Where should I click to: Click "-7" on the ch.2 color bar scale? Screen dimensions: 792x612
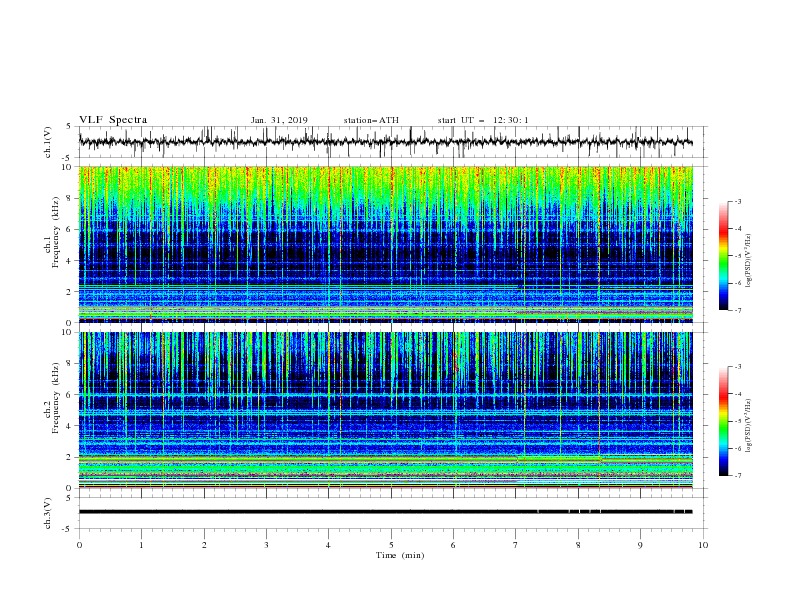coord(738,476)
